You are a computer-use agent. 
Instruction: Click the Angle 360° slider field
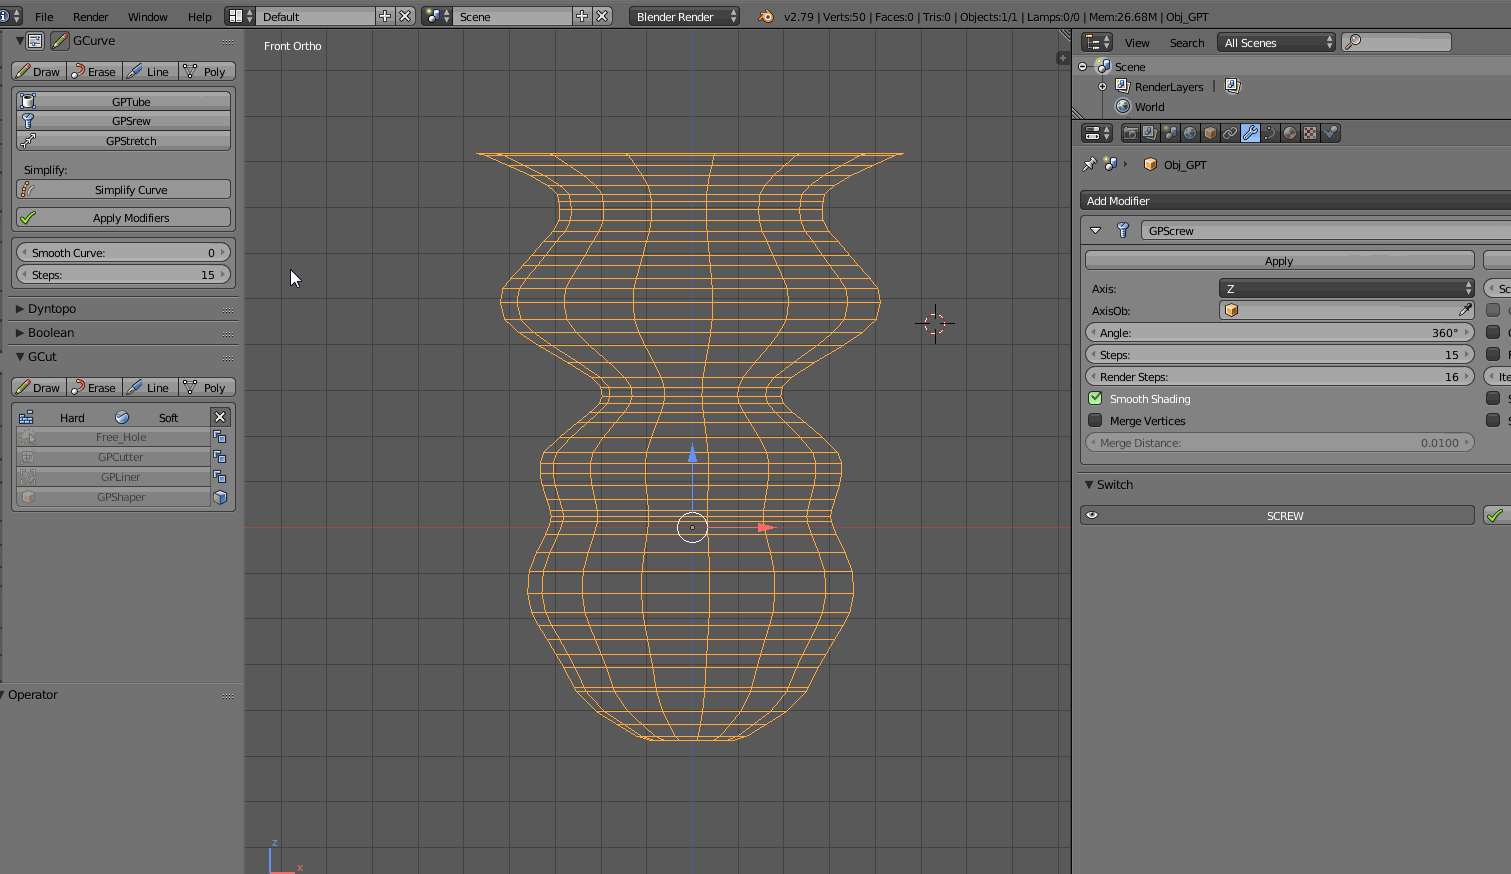1280,332
